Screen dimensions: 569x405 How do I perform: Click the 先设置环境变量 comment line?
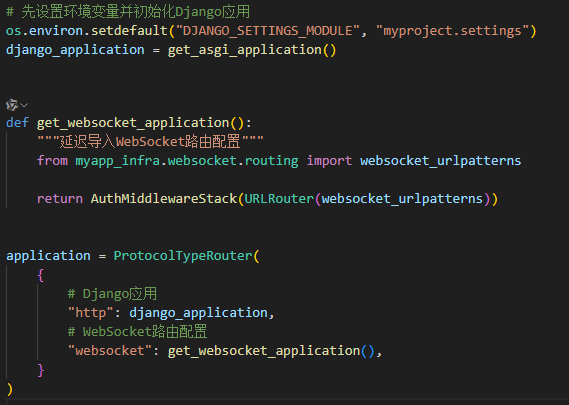[x=128, y=12]
